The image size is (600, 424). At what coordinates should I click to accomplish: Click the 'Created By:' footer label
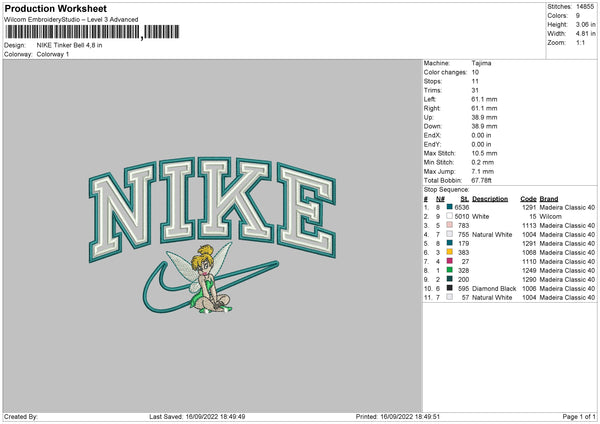click(x=21, y=416)
